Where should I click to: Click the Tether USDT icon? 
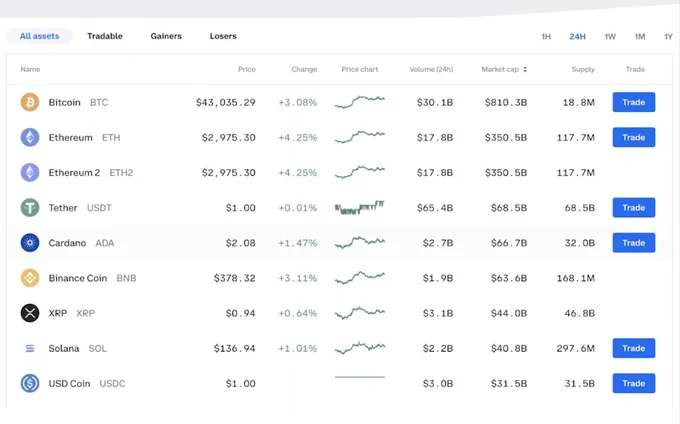click(x=30, y=208)
